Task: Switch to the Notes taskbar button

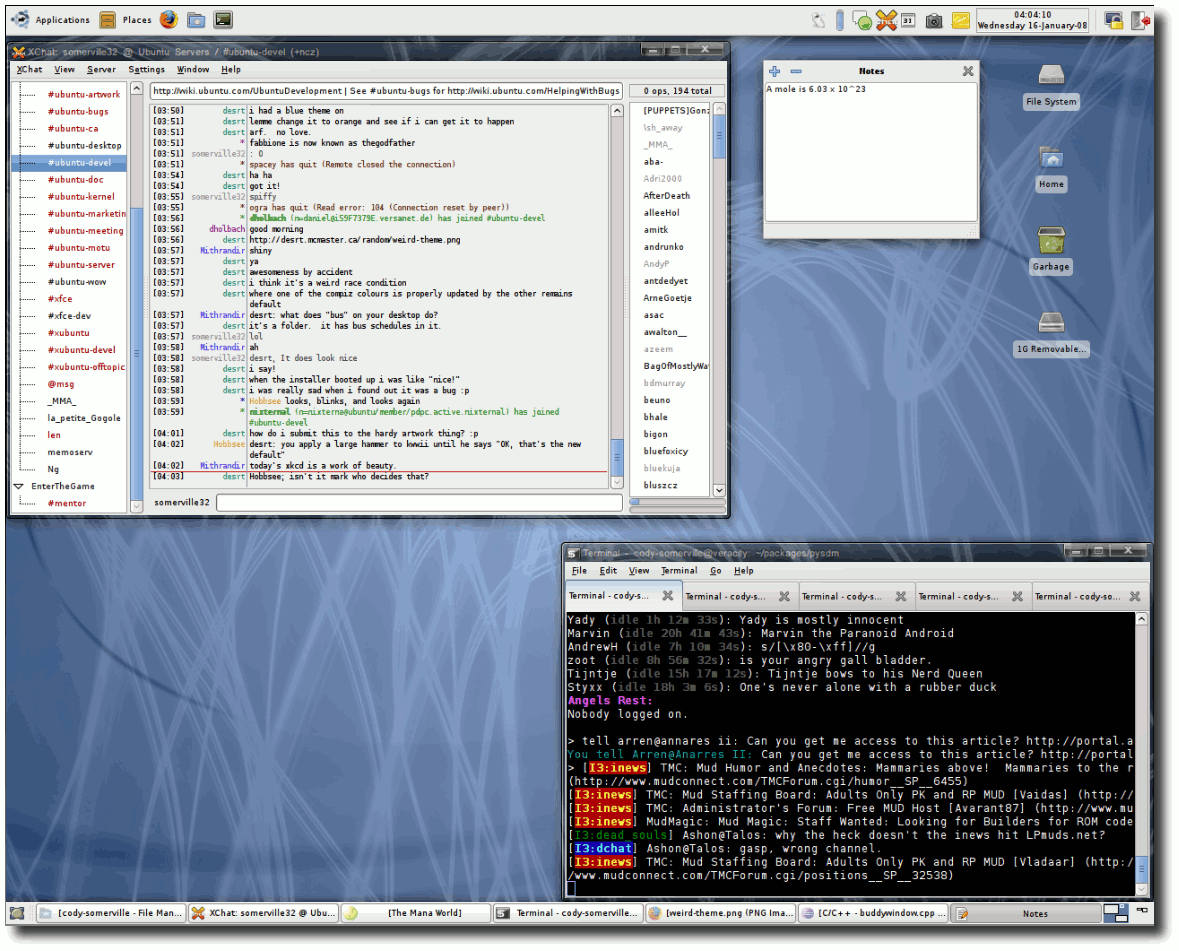Action: pos(1025,913)
